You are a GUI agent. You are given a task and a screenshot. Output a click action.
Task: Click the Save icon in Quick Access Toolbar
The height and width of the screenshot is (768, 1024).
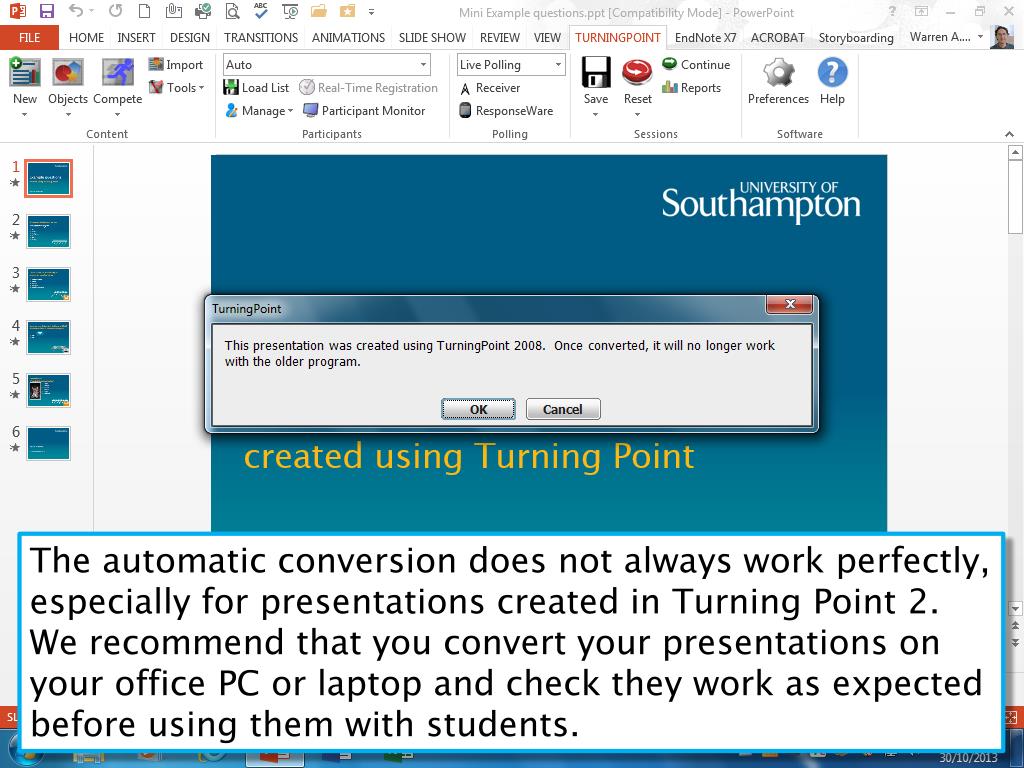tap(46, 11)
